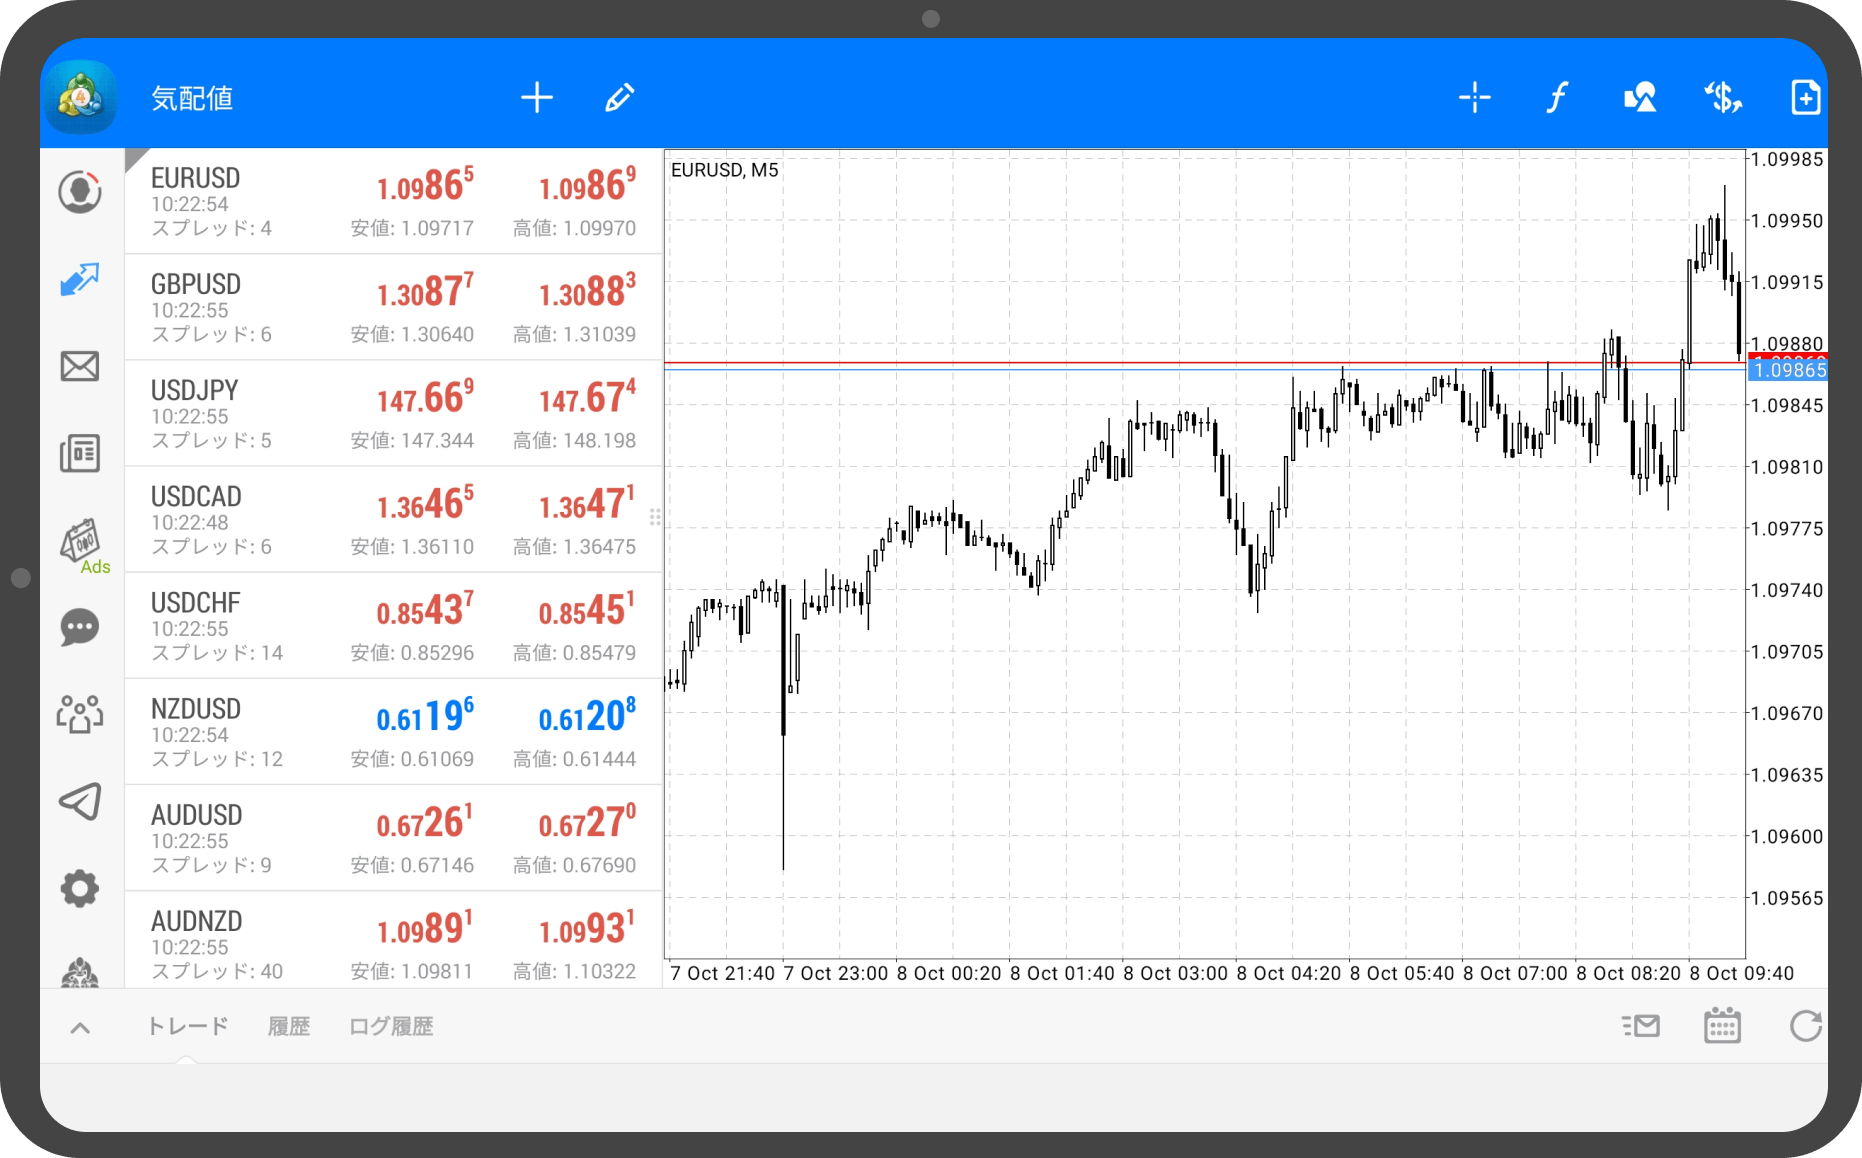Image resolution: width=1862 pixels, height=1158 pixels.
Task: Open the envelope mailbox icon in sidebar
Action: click(80, 367)
